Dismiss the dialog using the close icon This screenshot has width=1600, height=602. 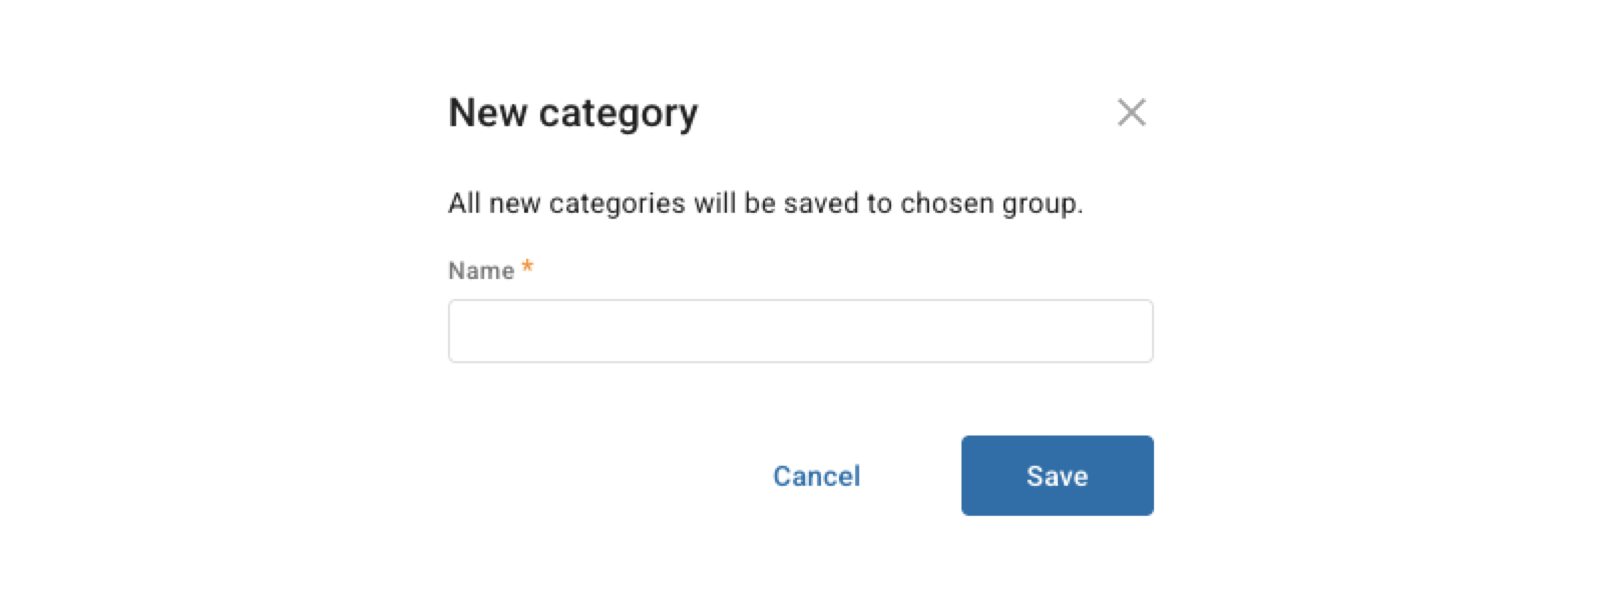click(x=1131, y=112)
